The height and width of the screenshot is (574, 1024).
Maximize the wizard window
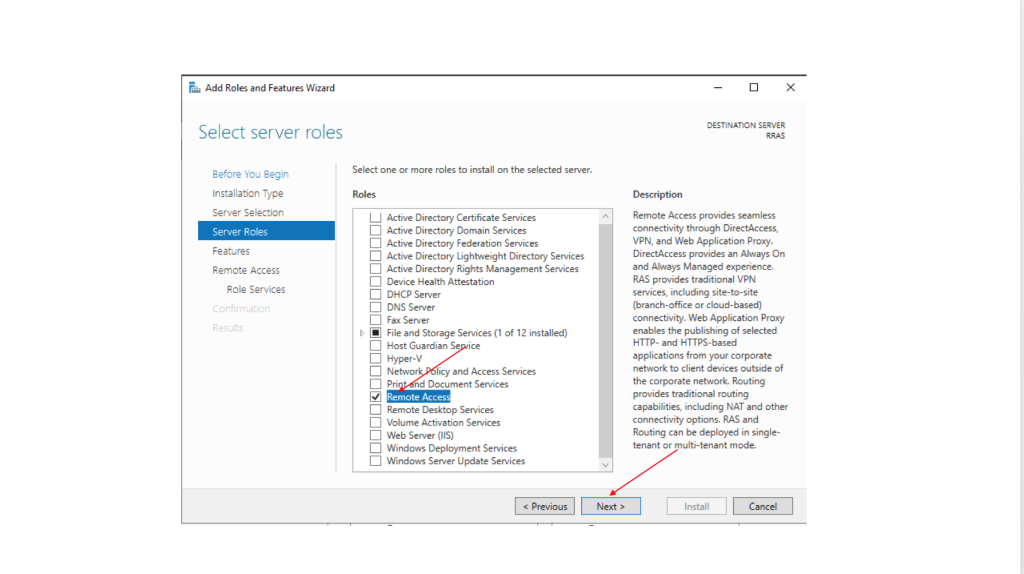(x=754, y=88)
